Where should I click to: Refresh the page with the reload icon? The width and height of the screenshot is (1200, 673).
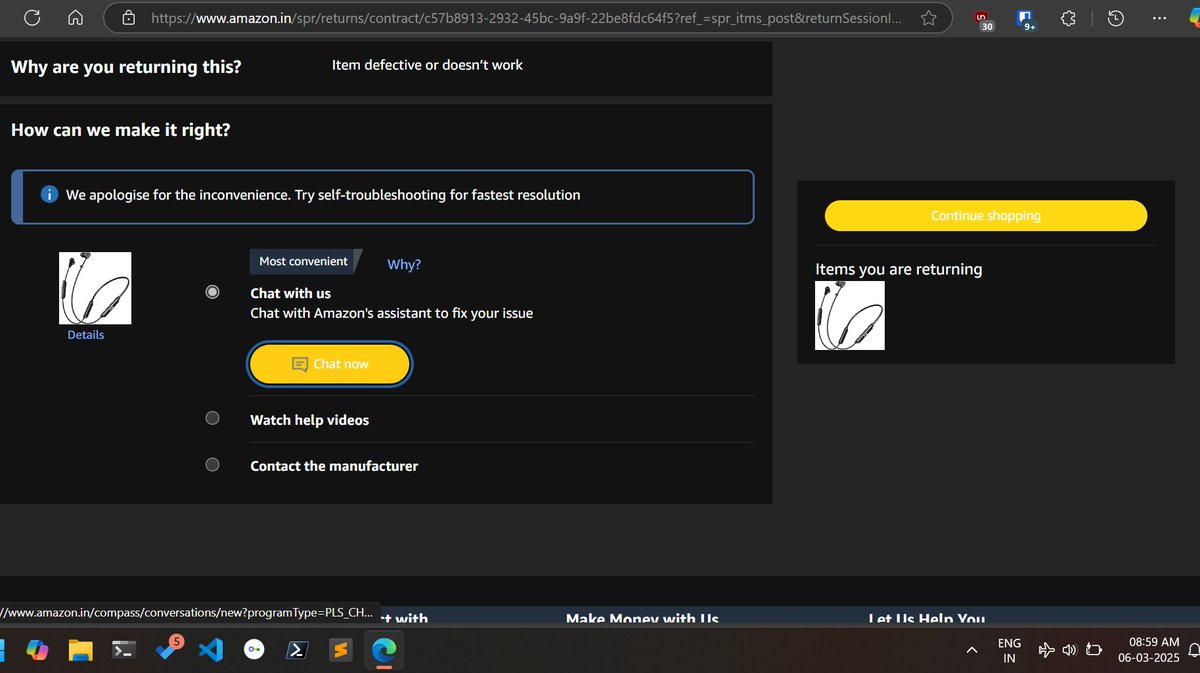[x=33, y=18]
